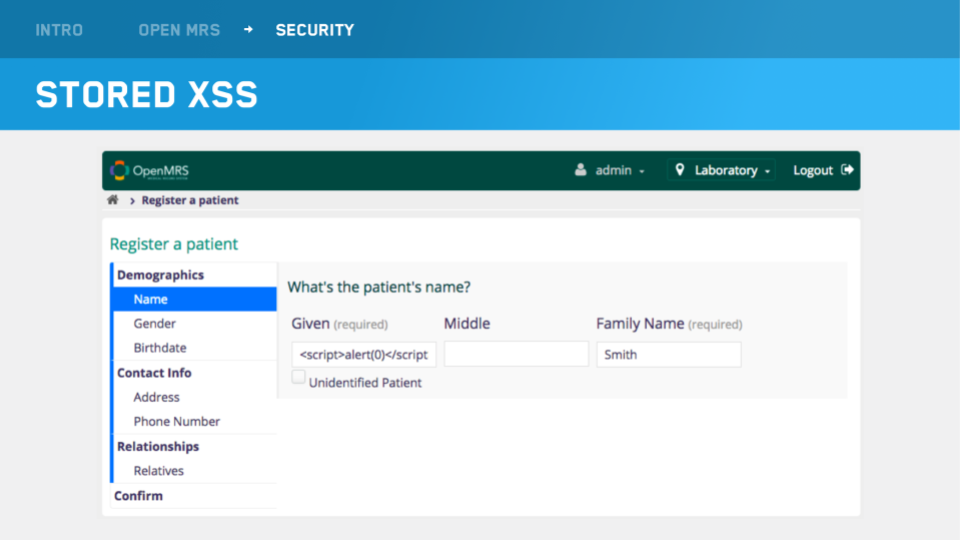Go to the Birthdate section
The width and height of the screenshot is (960, 540).
point(160,348)
